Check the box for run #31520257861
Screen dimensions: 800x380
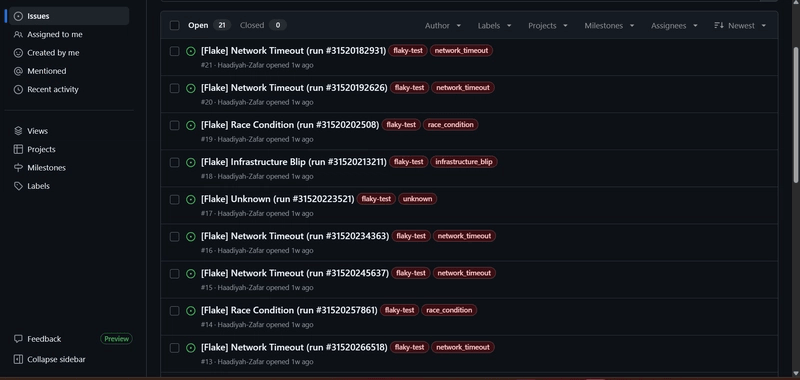click(174, 311)
